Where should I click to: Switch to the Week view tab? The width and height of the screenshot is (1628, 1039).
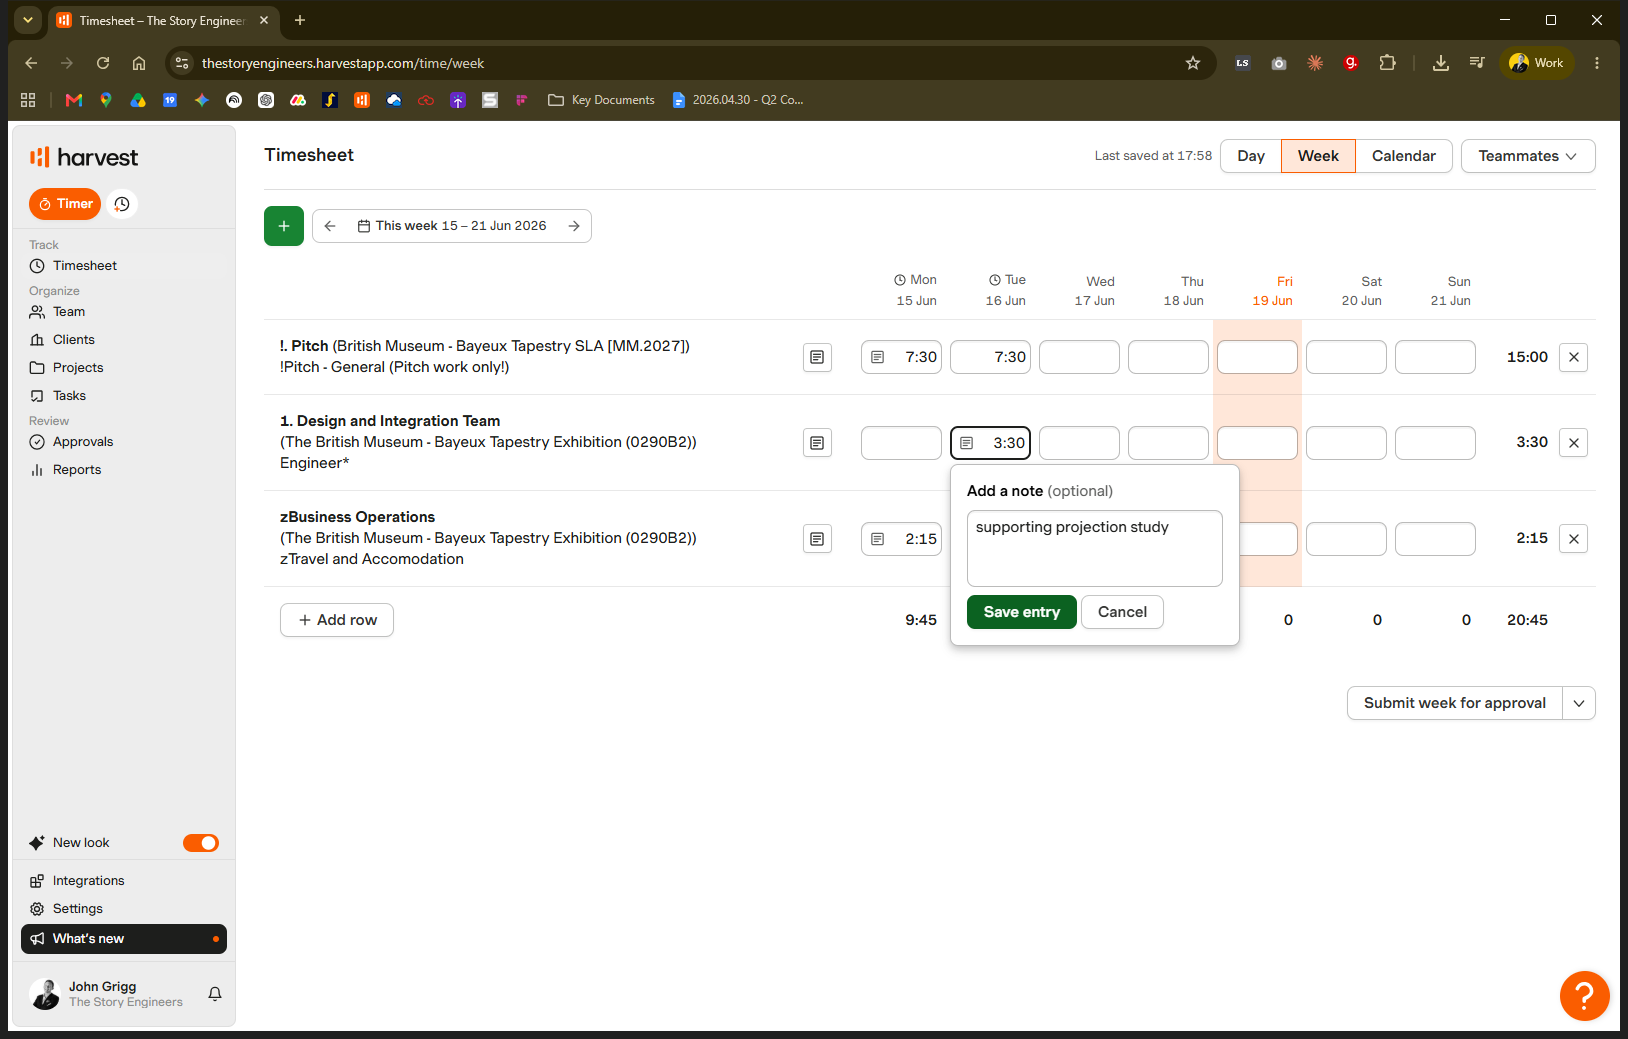[x=1318, y=156]
